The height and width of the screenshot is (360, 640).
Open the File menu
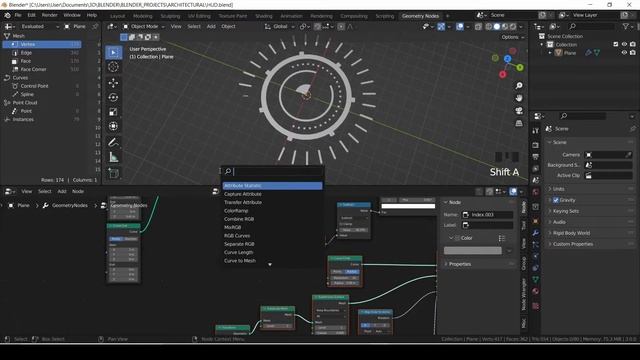point(18,15)
